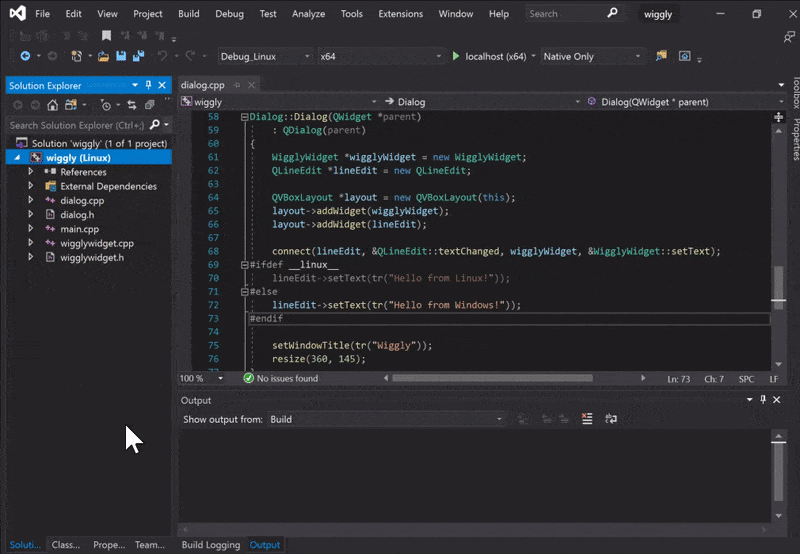
Task: Click the Solution Explorer search magnifier icon
Action: tap(154, 125)
